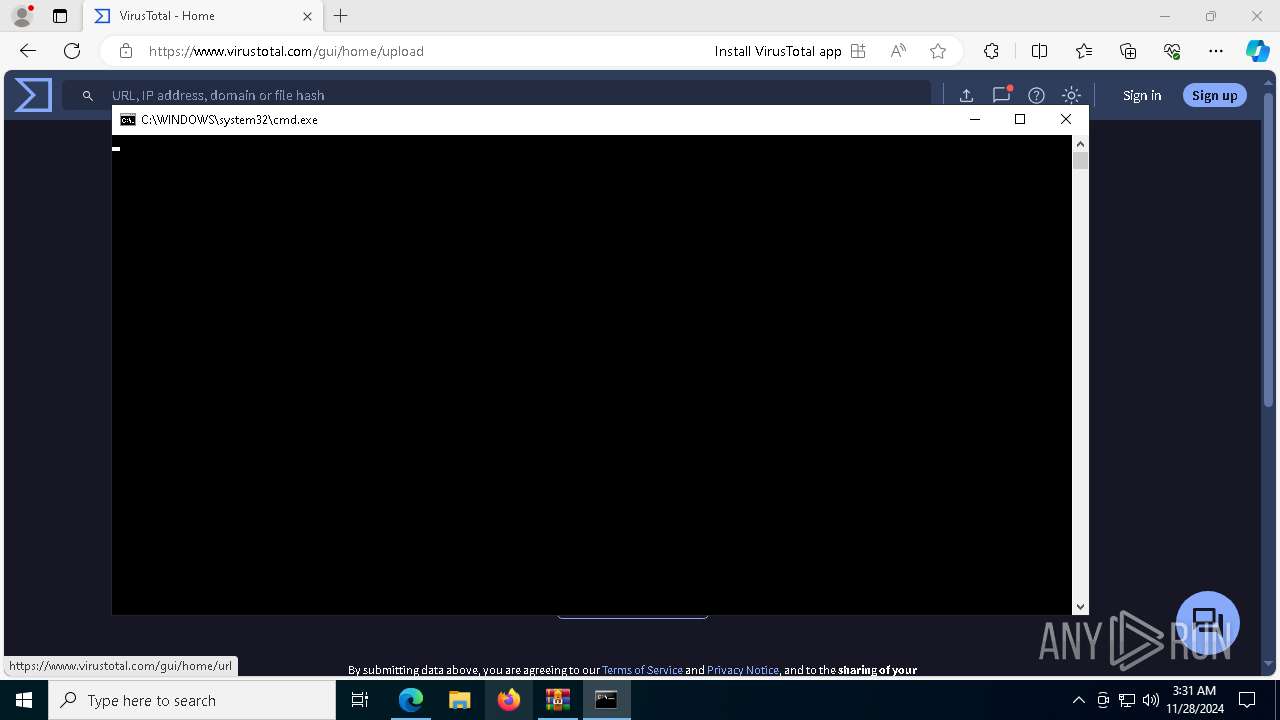The height and width of the screenshot is (720, 1280).
Task: Restore down the Edge browser window
Action: pos(1211,16)
